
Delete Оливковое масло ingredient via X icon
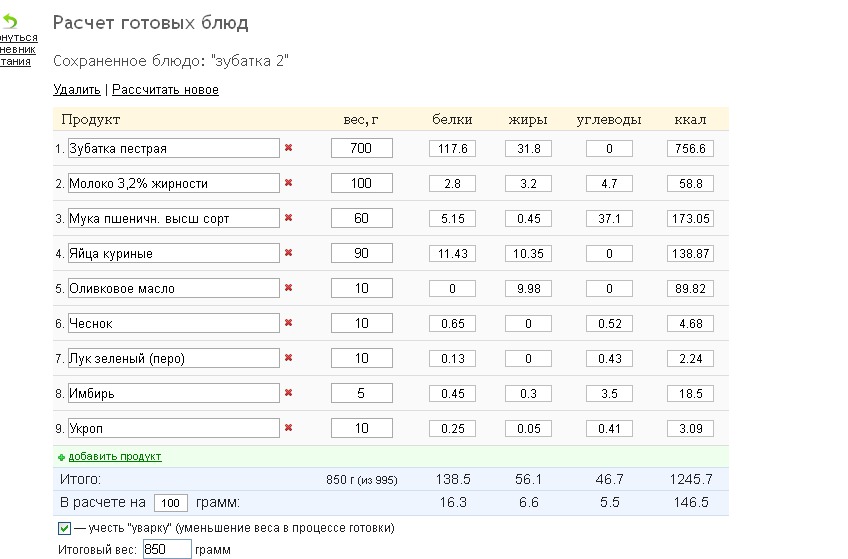[289, 288]
